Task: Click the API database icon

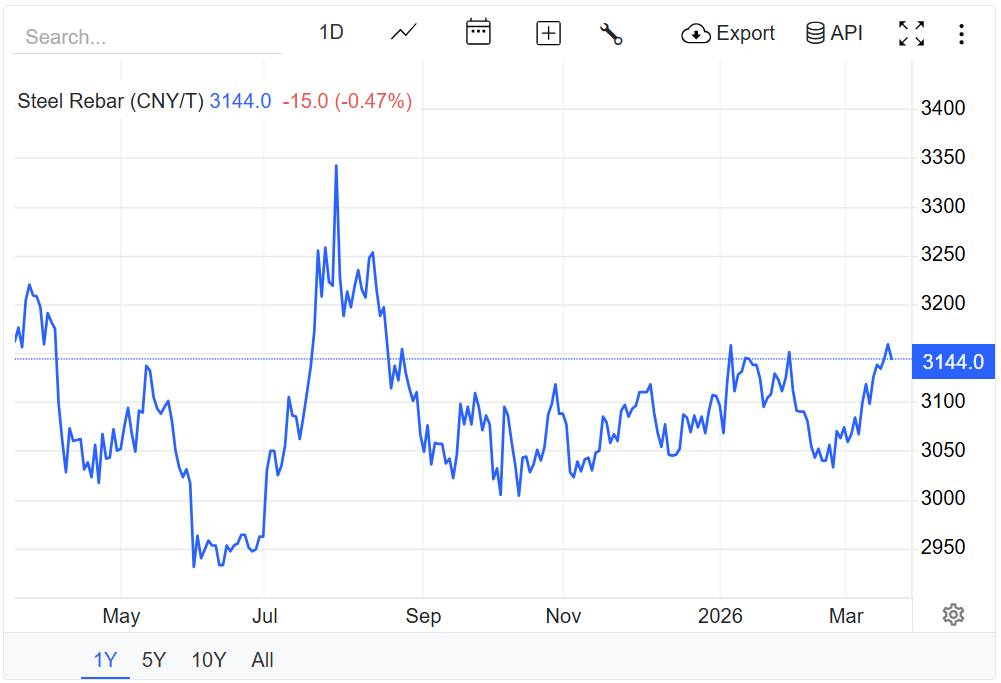Action: 815,33
